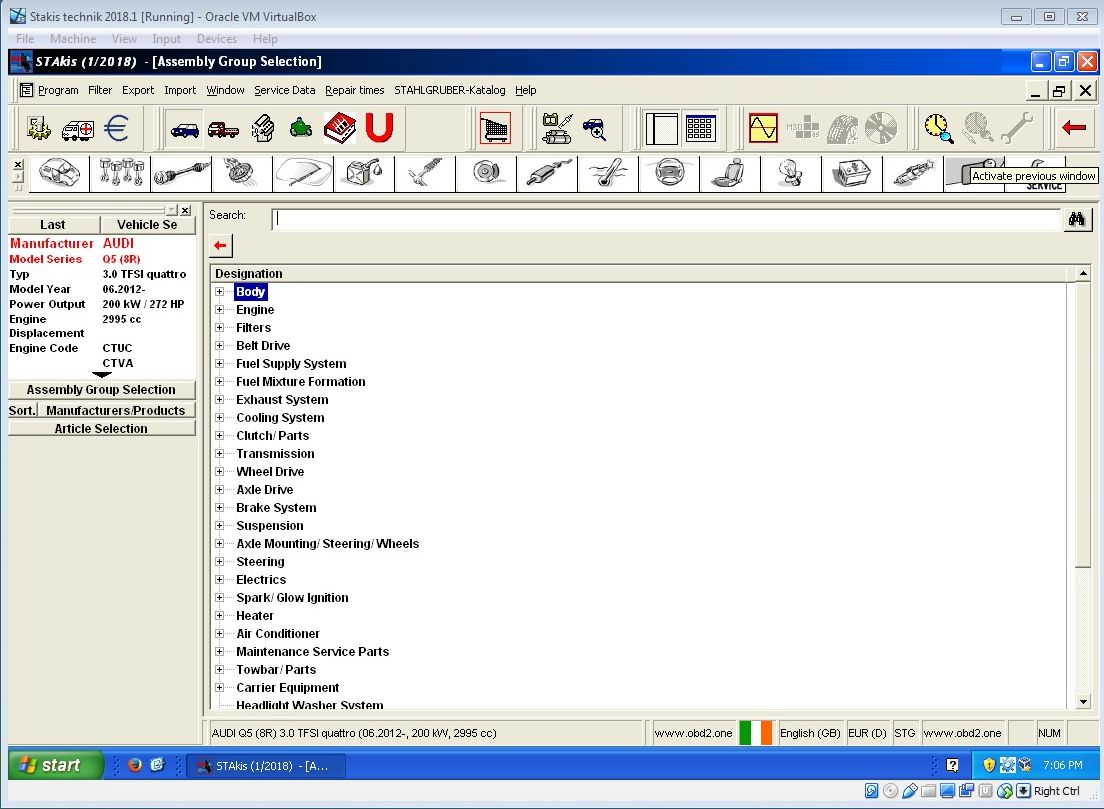Click the Article Selection button
1104x809 pixels.
point(101,428)
